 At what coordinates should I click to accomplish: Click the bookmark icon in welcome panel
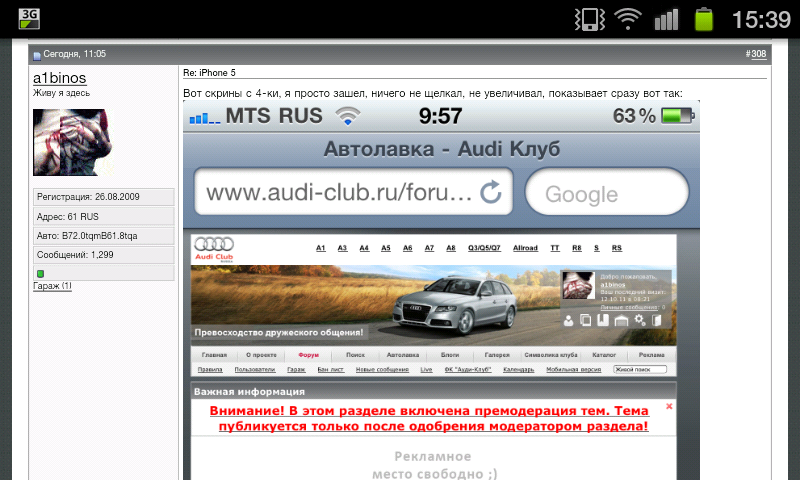click(603, 320)
